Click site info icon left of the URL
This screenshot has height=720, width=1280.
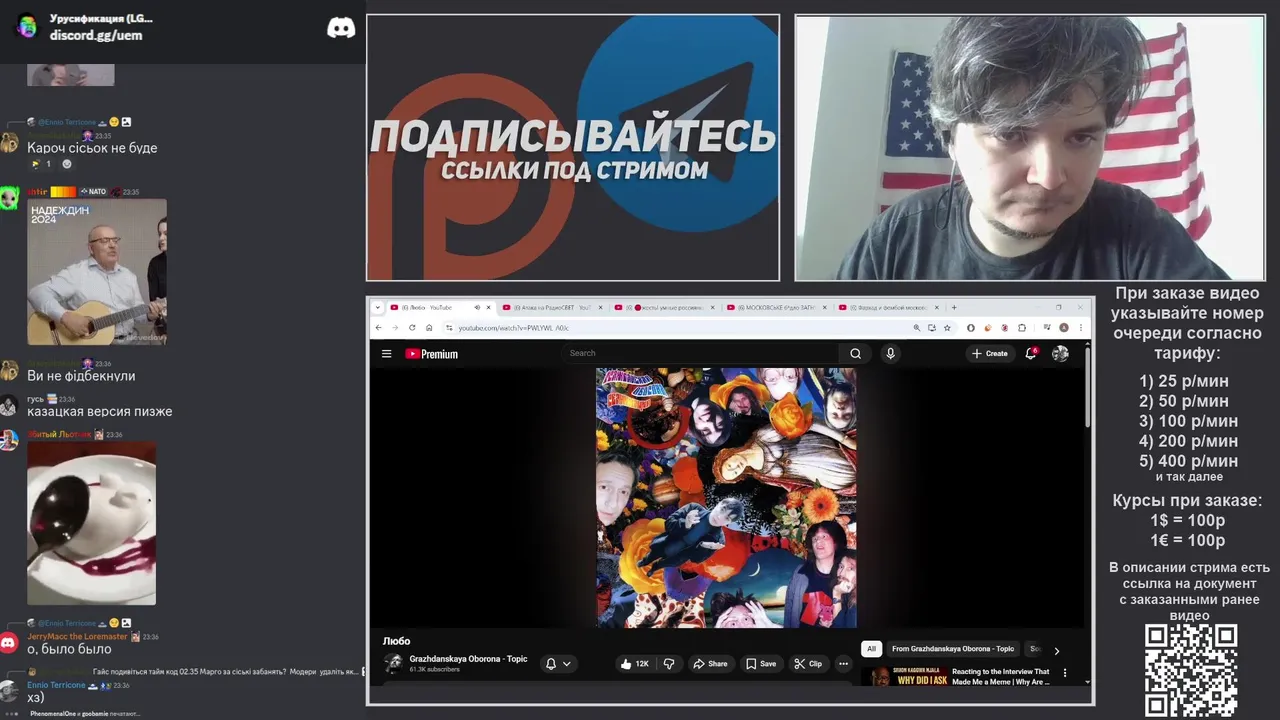[449, 328]
